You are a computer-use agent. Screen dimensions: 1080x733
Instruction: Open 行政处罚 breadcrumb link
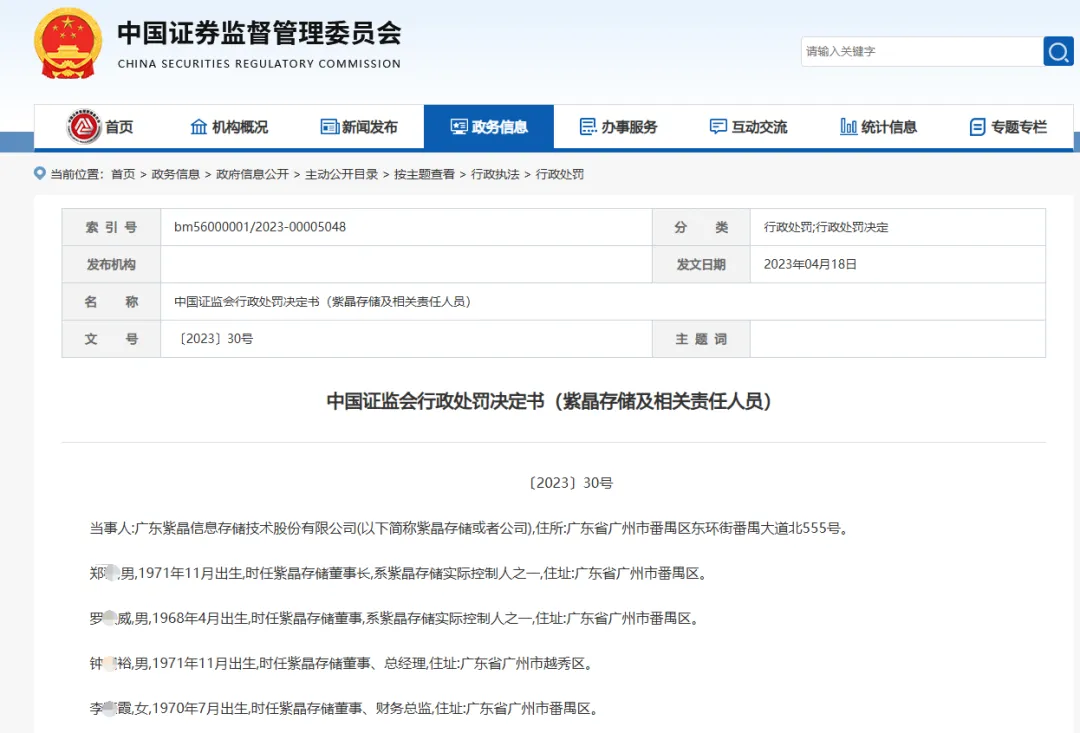pos(560,174)
